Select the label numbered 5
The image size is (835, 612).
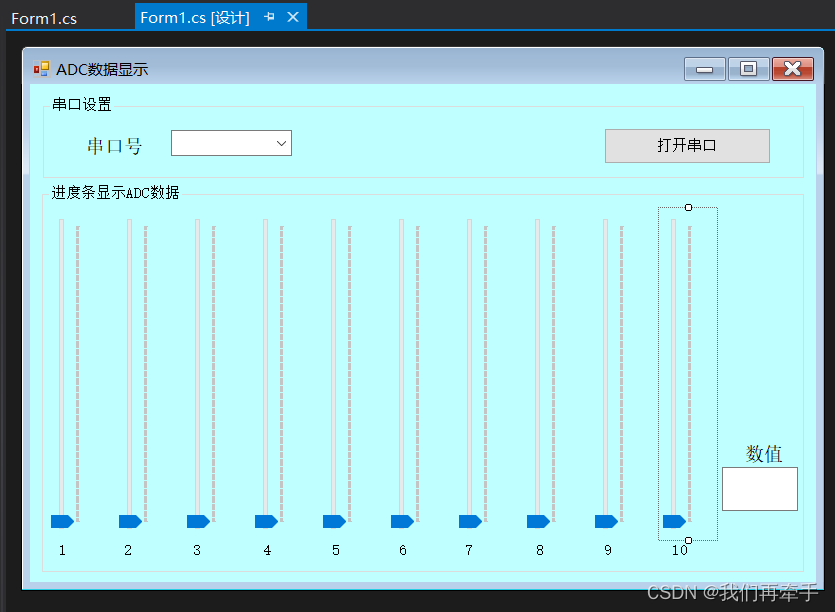(335, 550)
